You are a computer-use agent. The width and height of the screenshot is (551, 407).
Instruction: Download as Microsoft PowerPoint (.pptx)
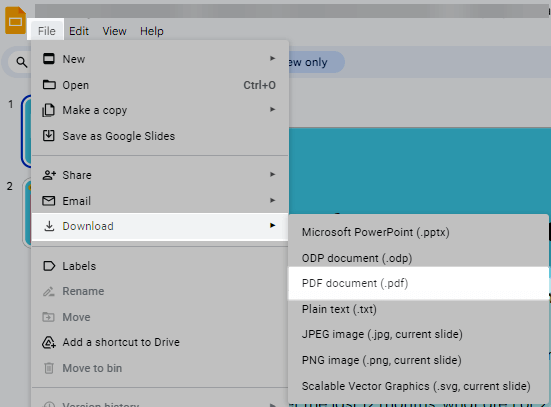[418, 232]
